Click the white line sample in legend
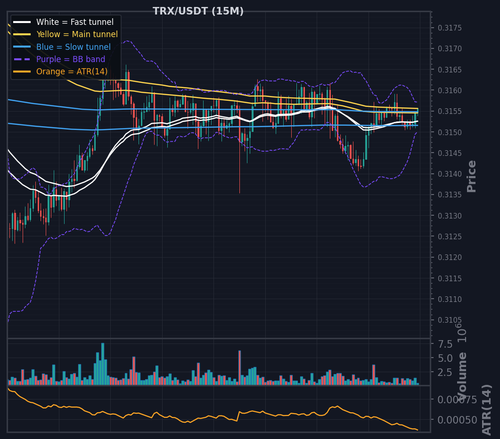Screen dimensions: 500x439 [22, 22]
